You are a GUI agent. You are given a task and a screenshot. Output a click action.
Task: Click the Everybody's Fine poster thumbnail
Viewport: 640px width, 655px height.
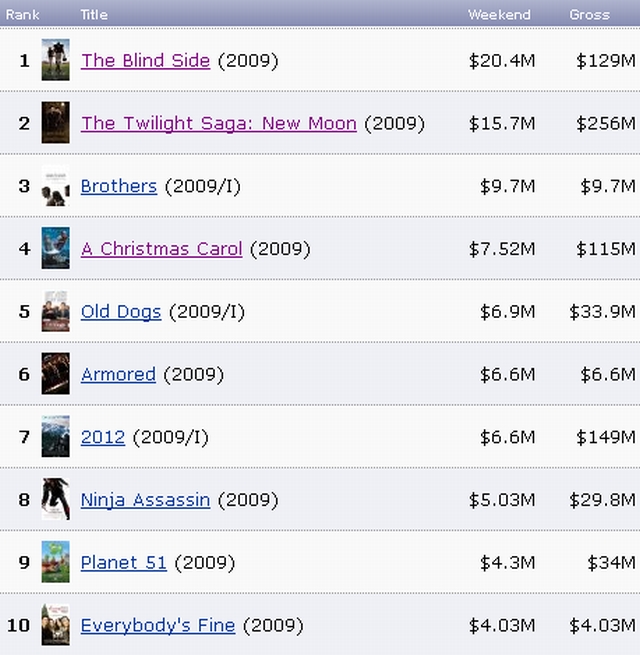pos(55,625)
